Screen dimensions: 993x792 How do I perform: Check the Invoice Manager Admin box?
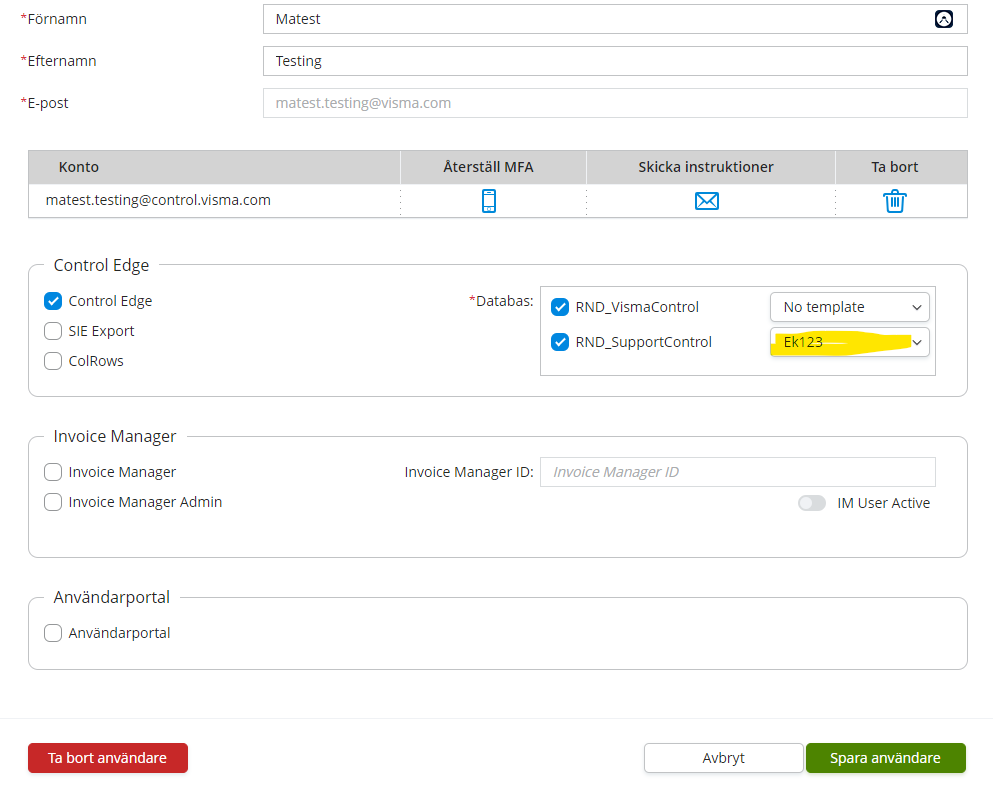click(53, 502)
